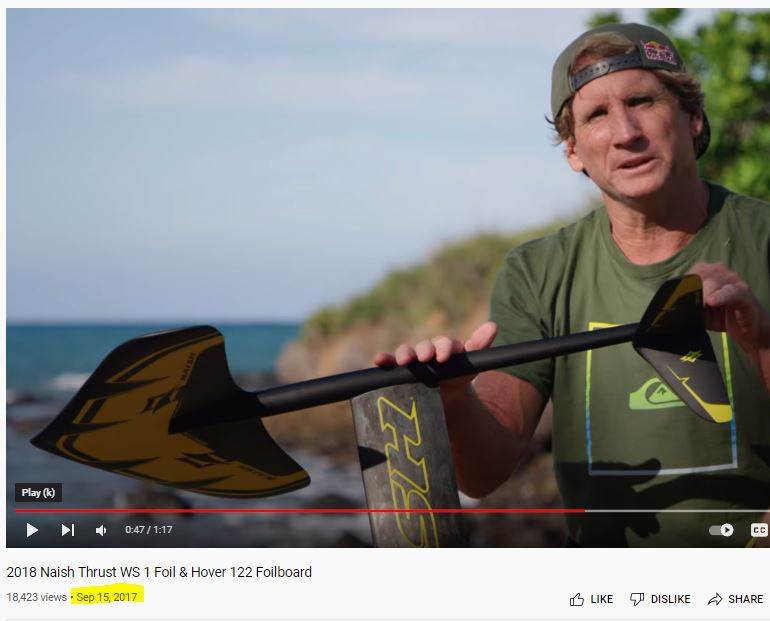The image size is (770, 621).
Task: Mute the video with speaker icon
Action: pos(101,530)
